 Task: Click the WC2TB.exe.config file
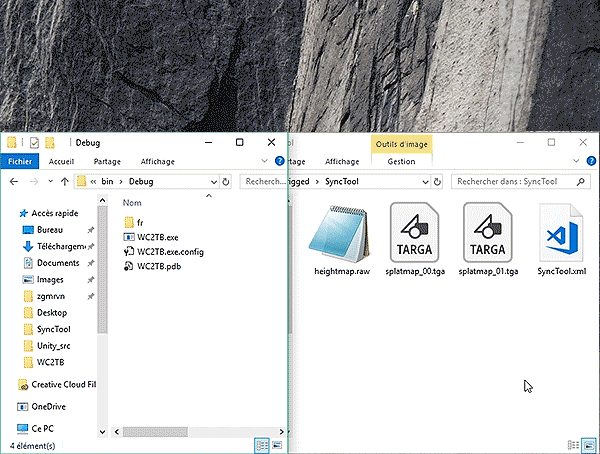tap(170, 252)
